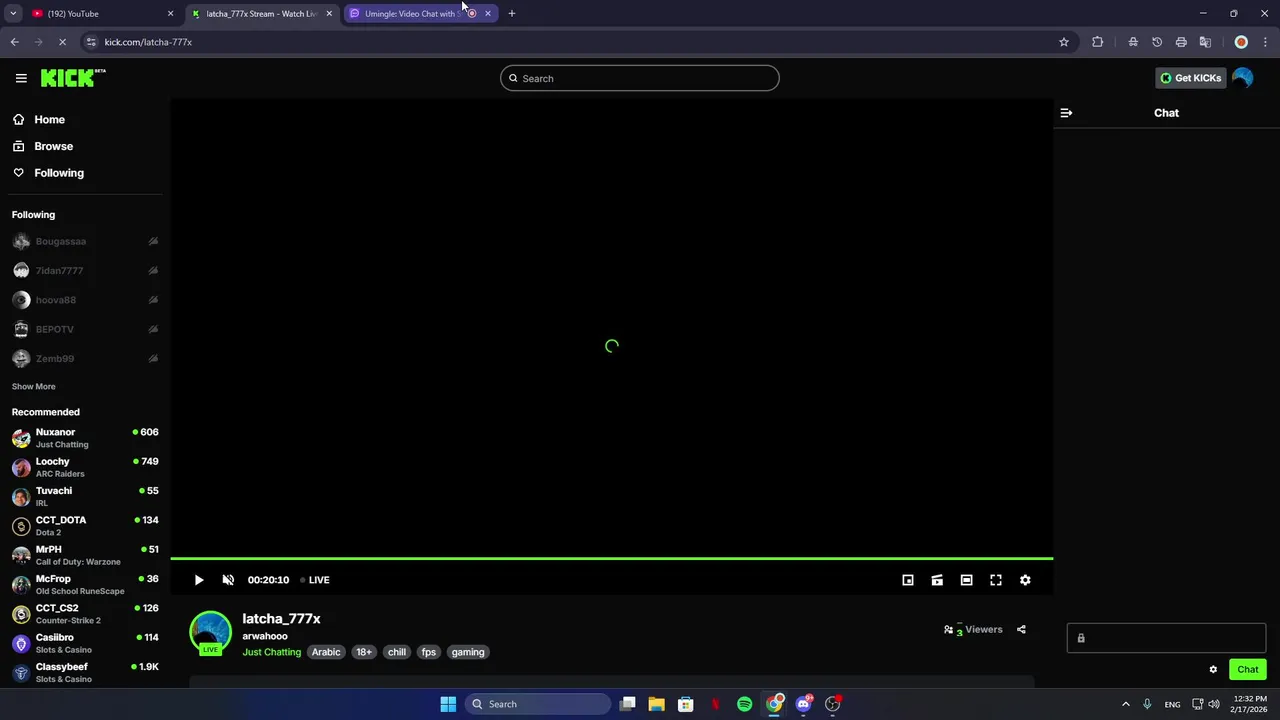The width and height of the screenshot is (1280, 720).
Task: Open offline followed channel Zemb99
Action: tap(85, 358)
